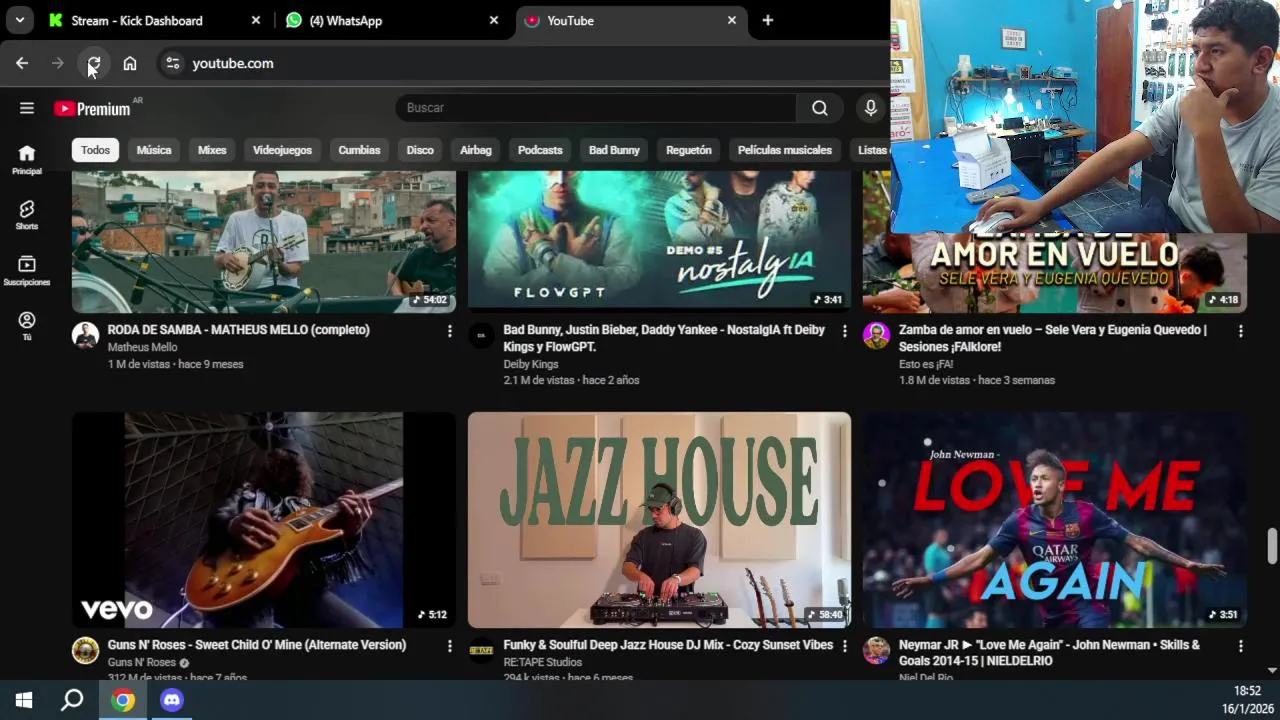The height and width of the screenshot is (720, 1280).
Task: Select the Podcasts filter chip
Action: [x=540, y=150]
